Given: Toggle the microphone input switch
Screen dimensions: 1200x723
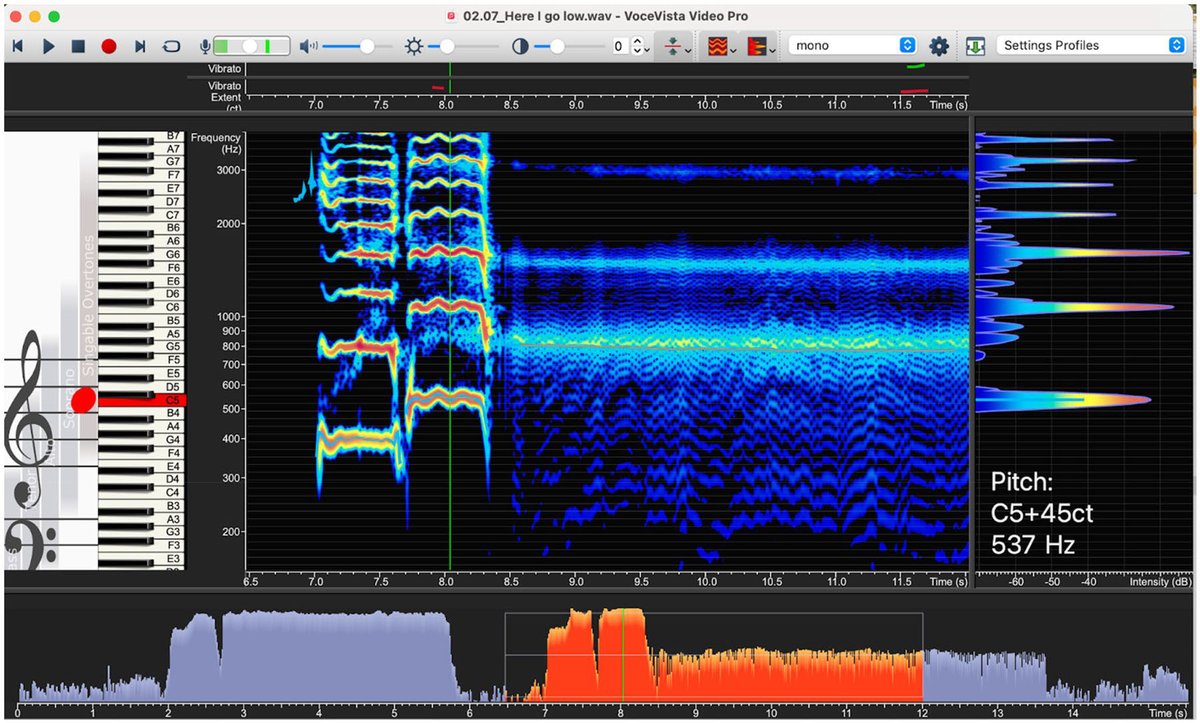Looking at the screenshot, I should (x=251, y=46).
